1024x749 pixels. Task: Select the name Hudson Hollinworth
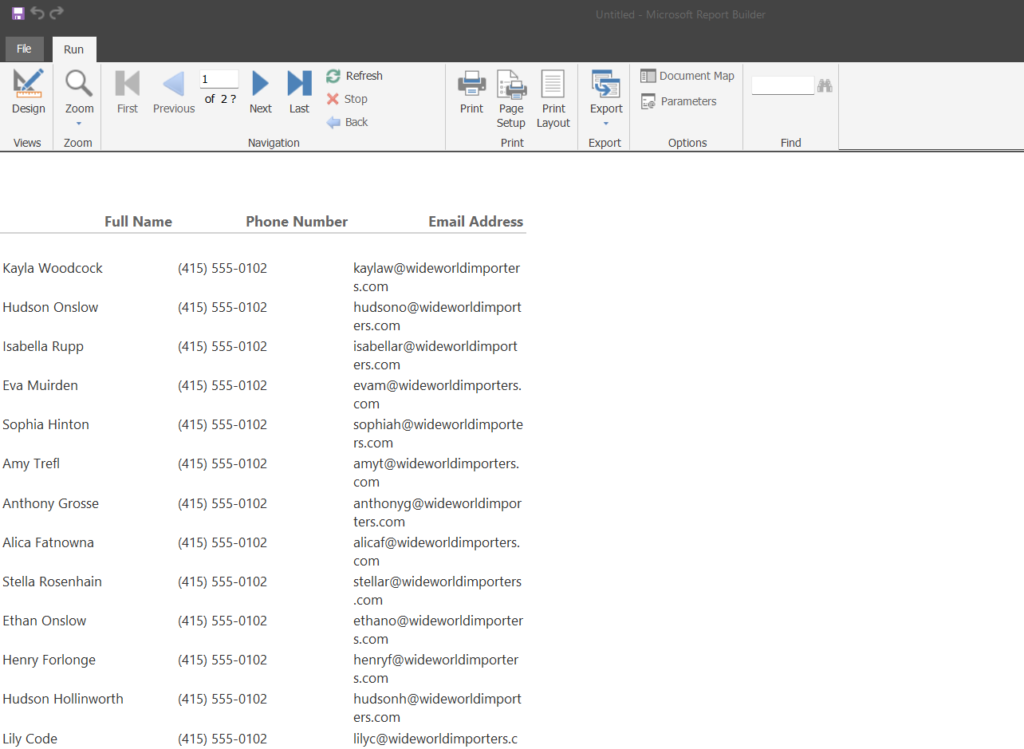[63, 699]
